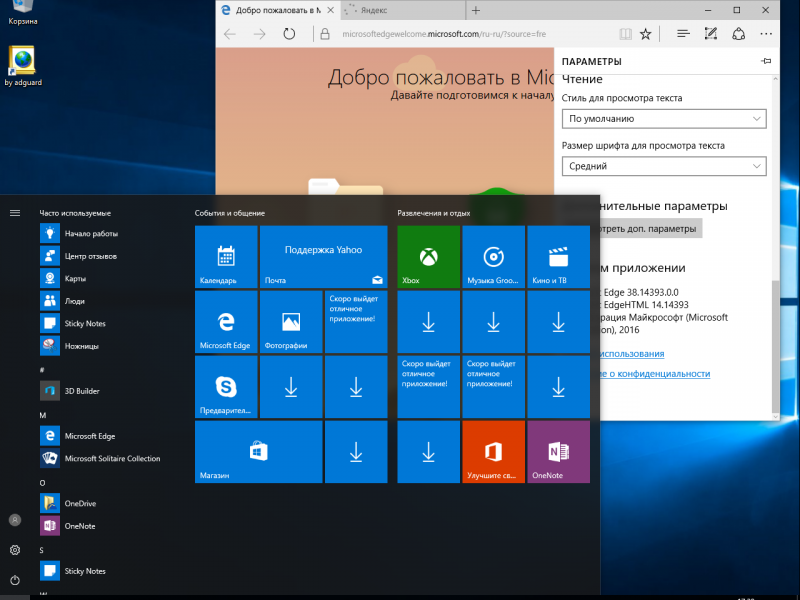Viewport: 800px width, 600px height.
Task: Open Settings gear in Start menu
Action: tap(15, 550)
